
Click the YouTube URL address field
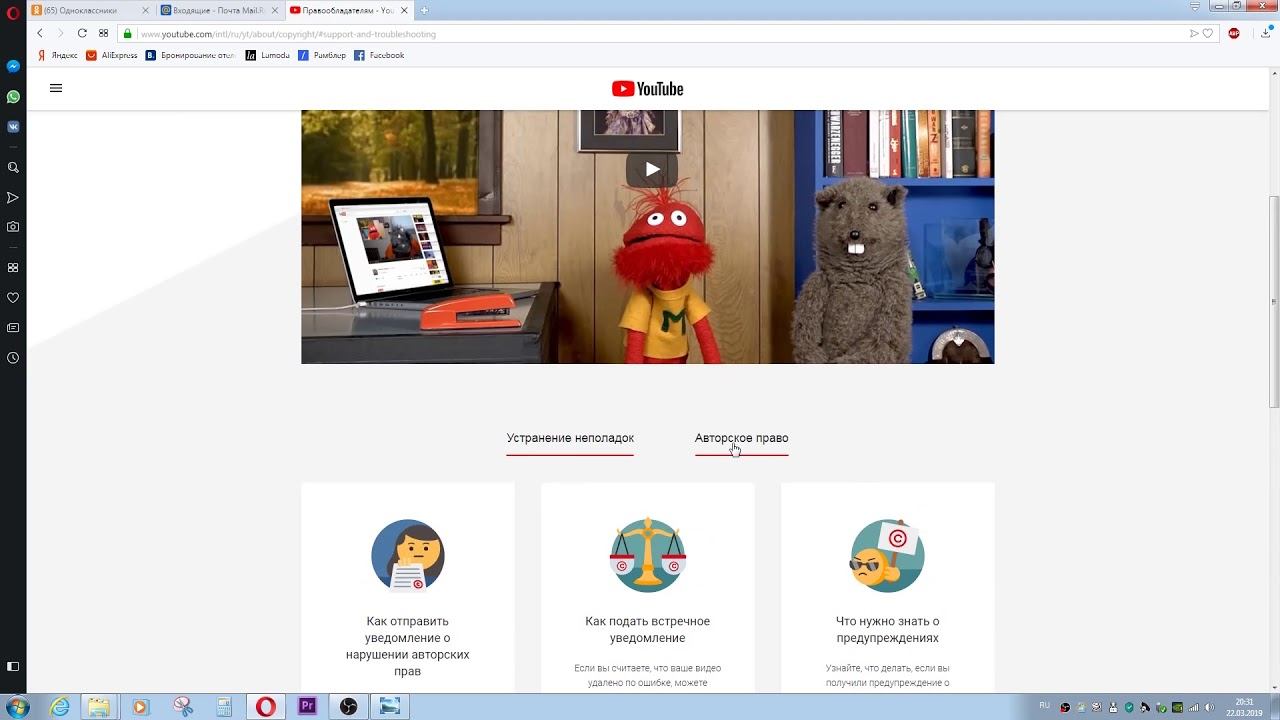tap(660, 33)
